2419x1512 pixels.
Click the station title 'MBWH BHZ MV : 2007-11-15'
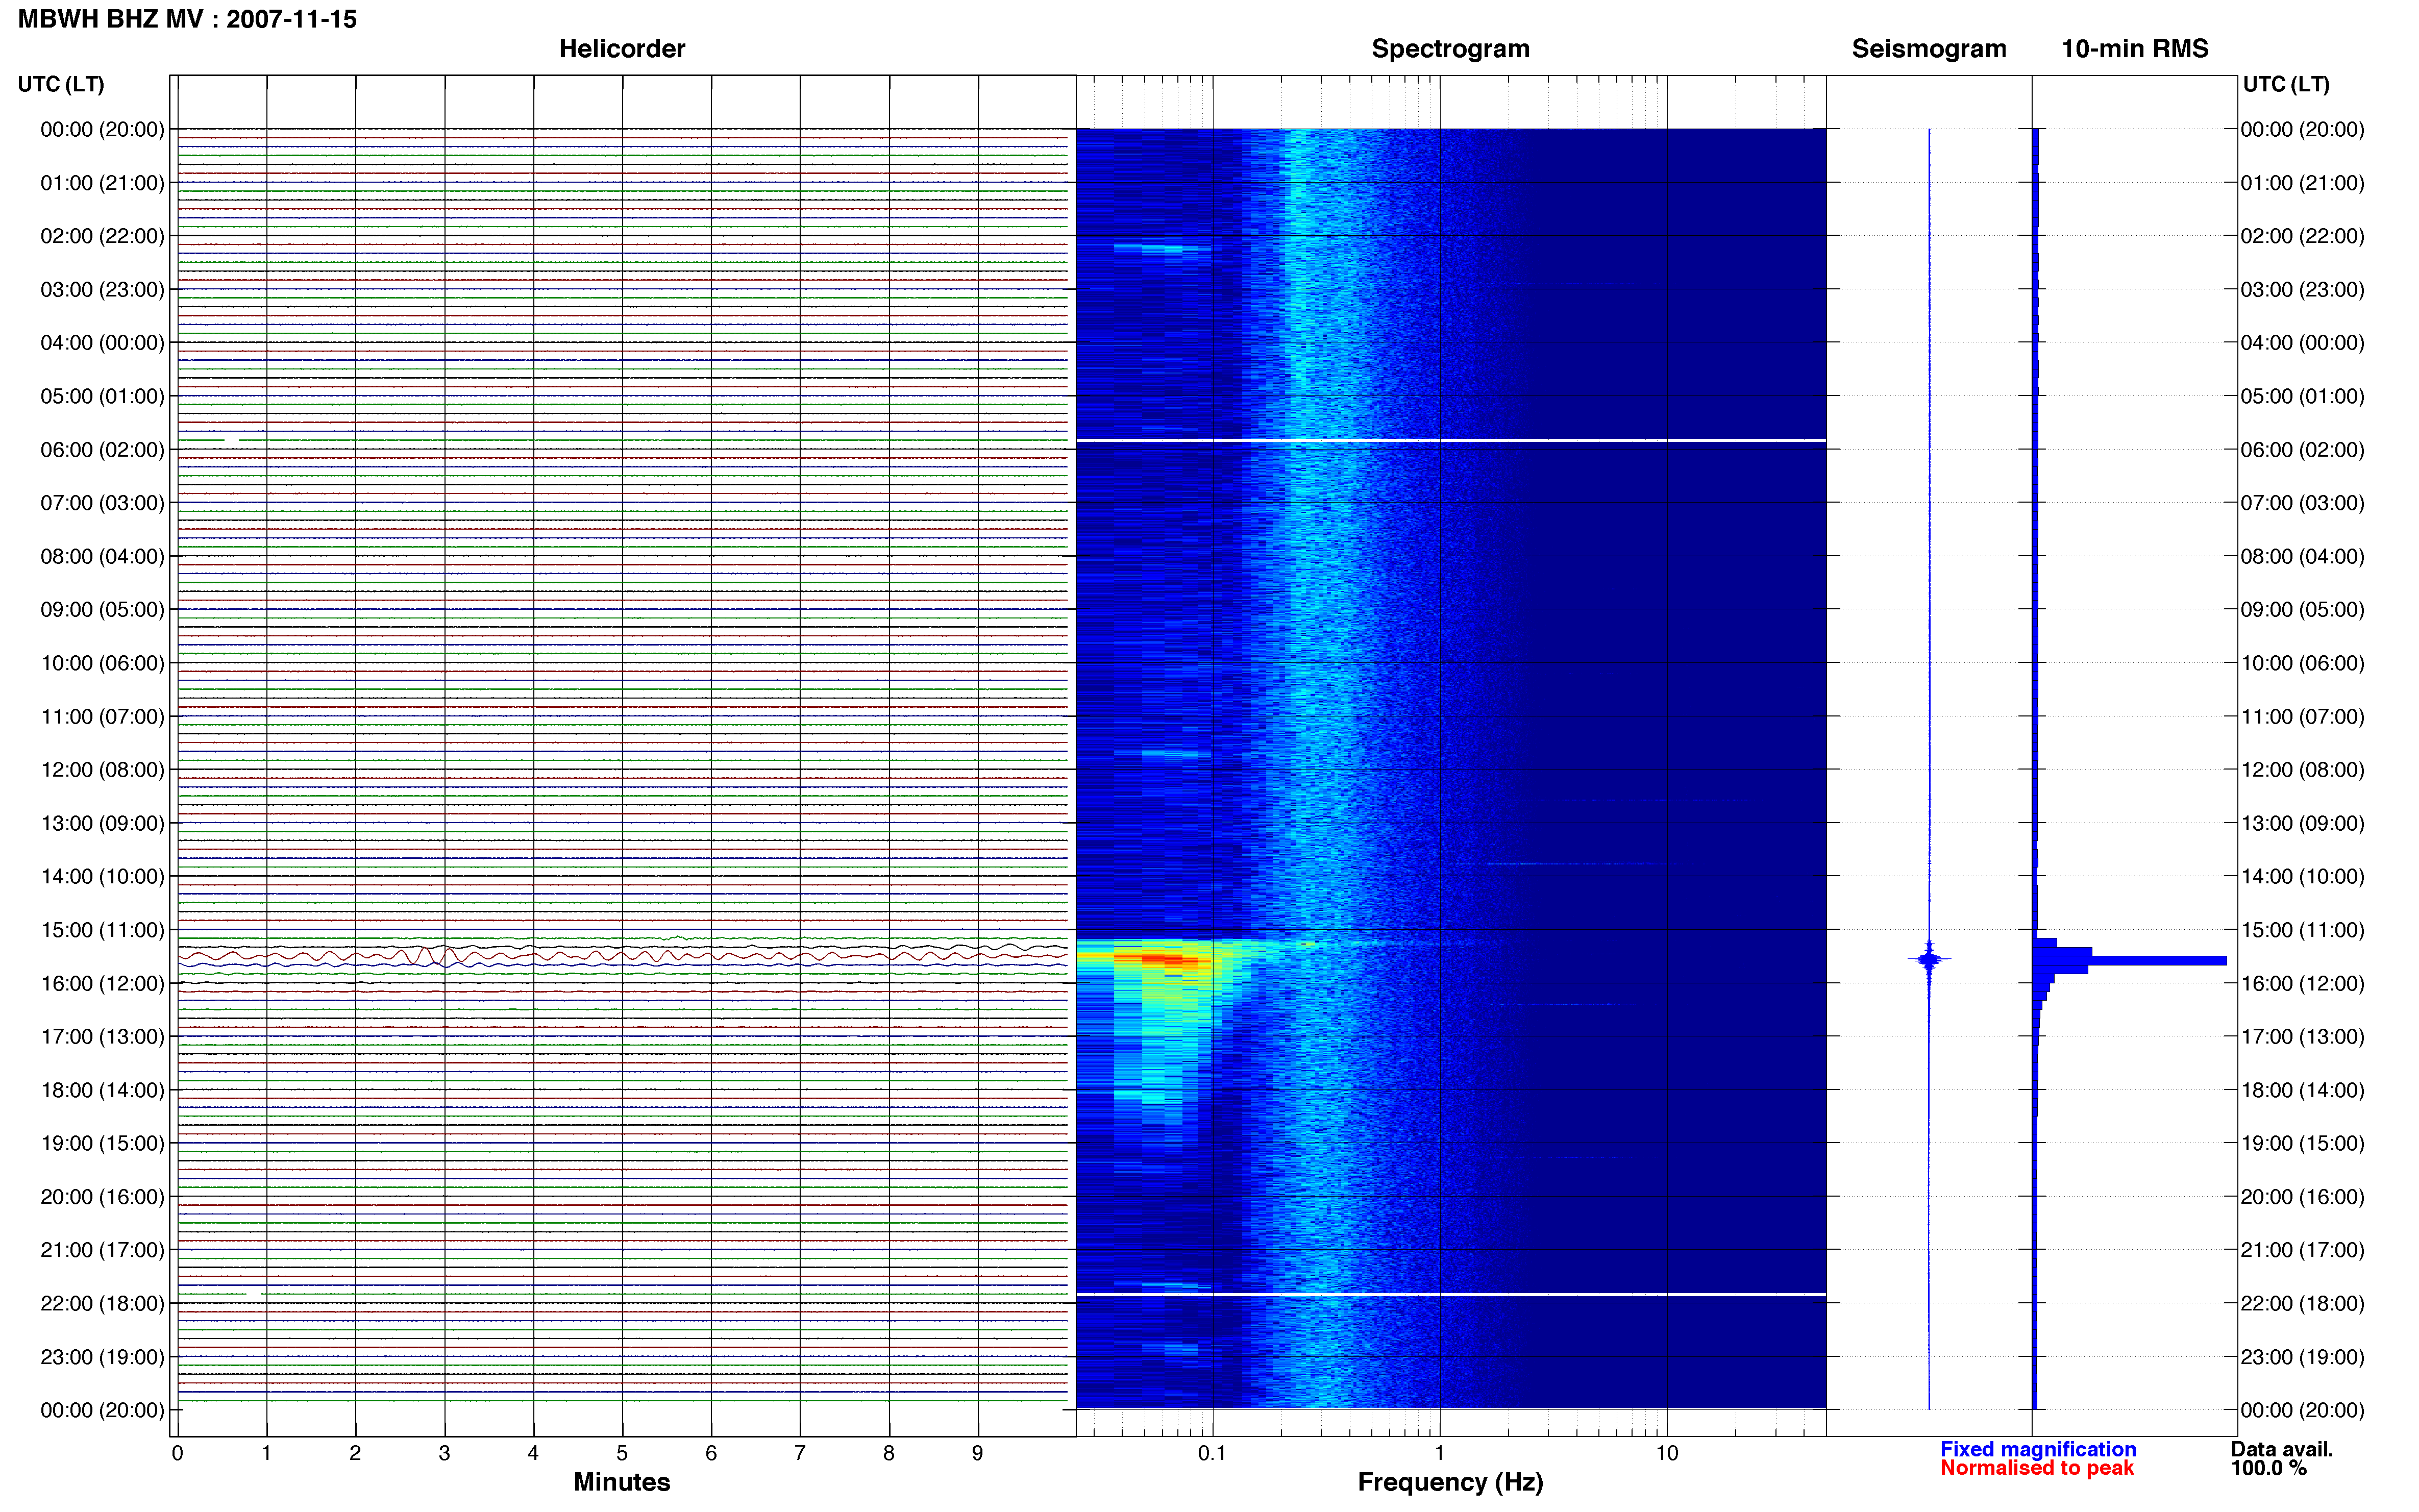click(x=187, y=19)
